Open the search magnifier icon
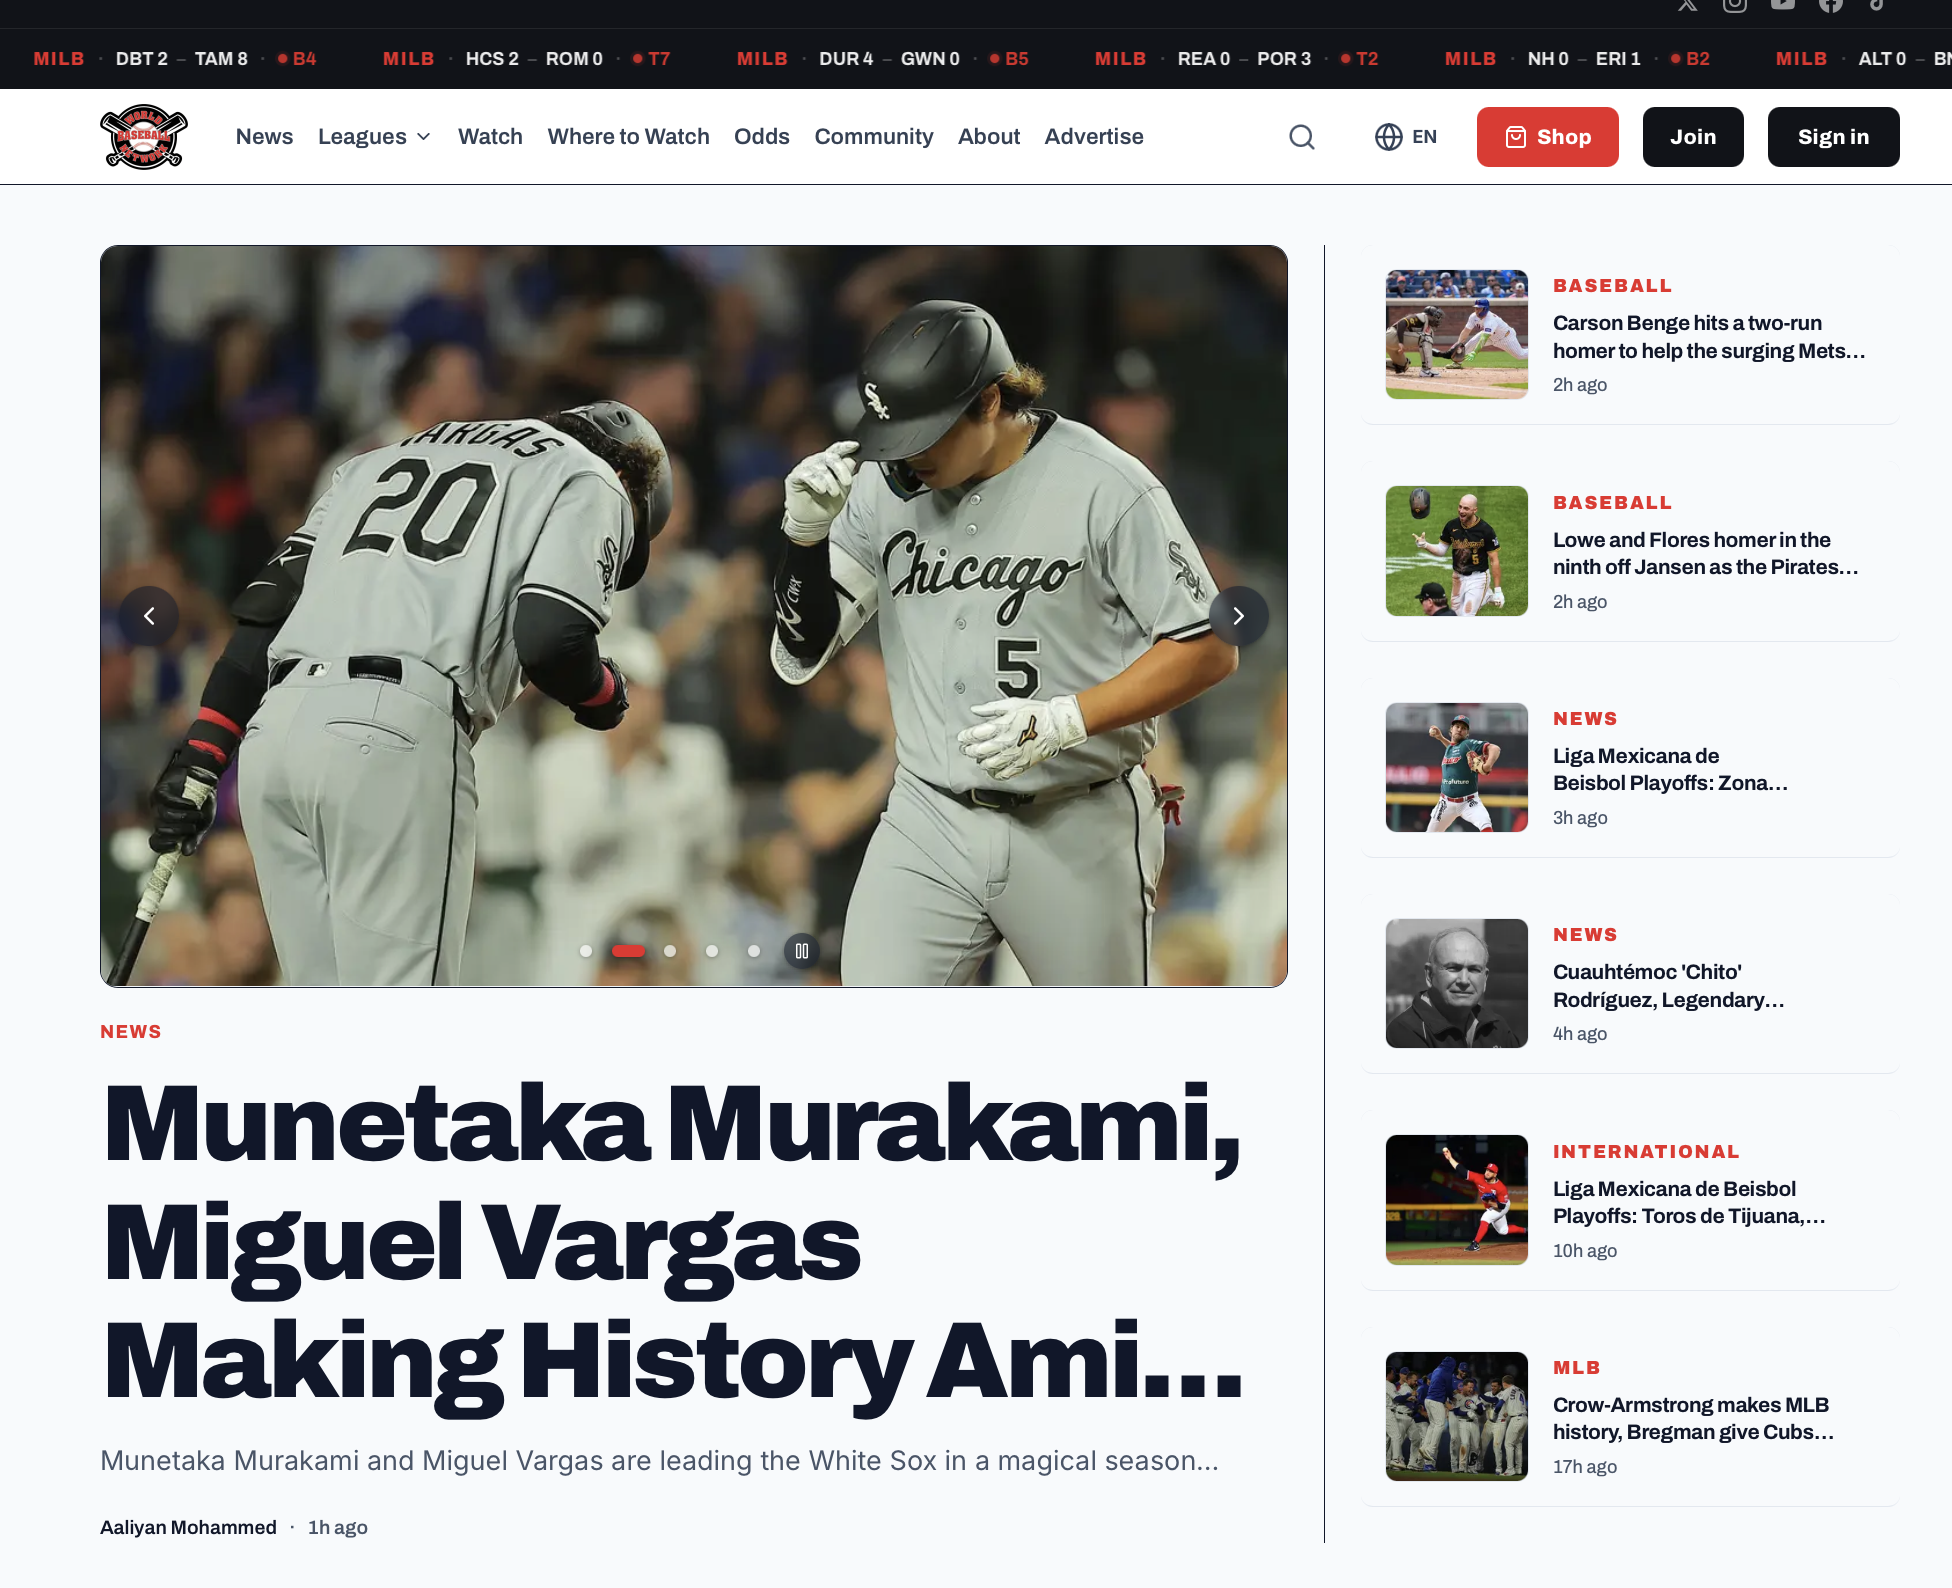 [x=1302, y=137]
